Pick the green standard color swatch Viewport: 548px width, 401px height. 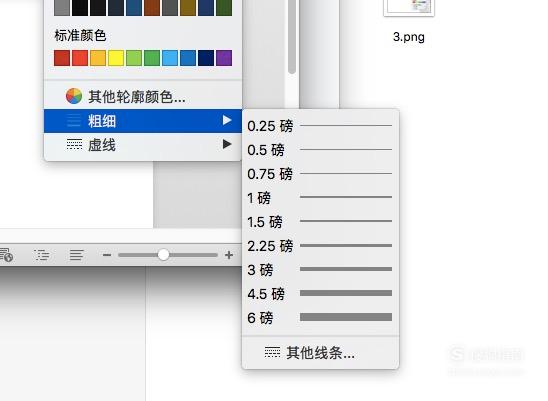(152, 58)
